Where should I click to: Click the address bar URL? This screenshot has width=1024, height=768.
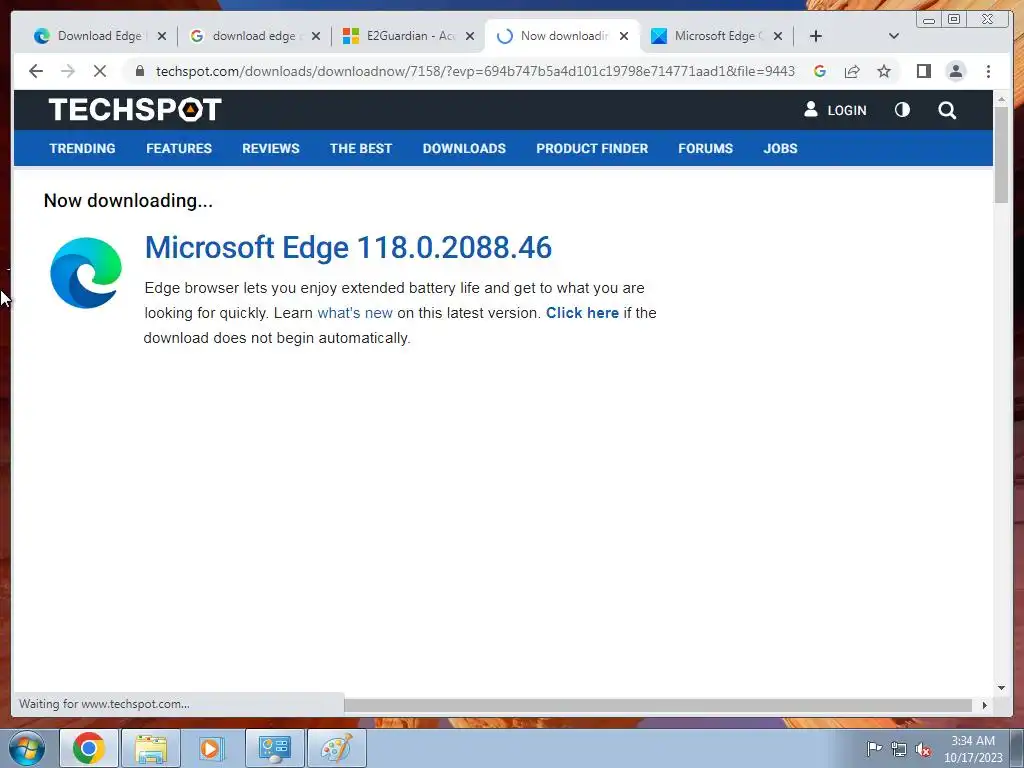[x=475, y=71]
